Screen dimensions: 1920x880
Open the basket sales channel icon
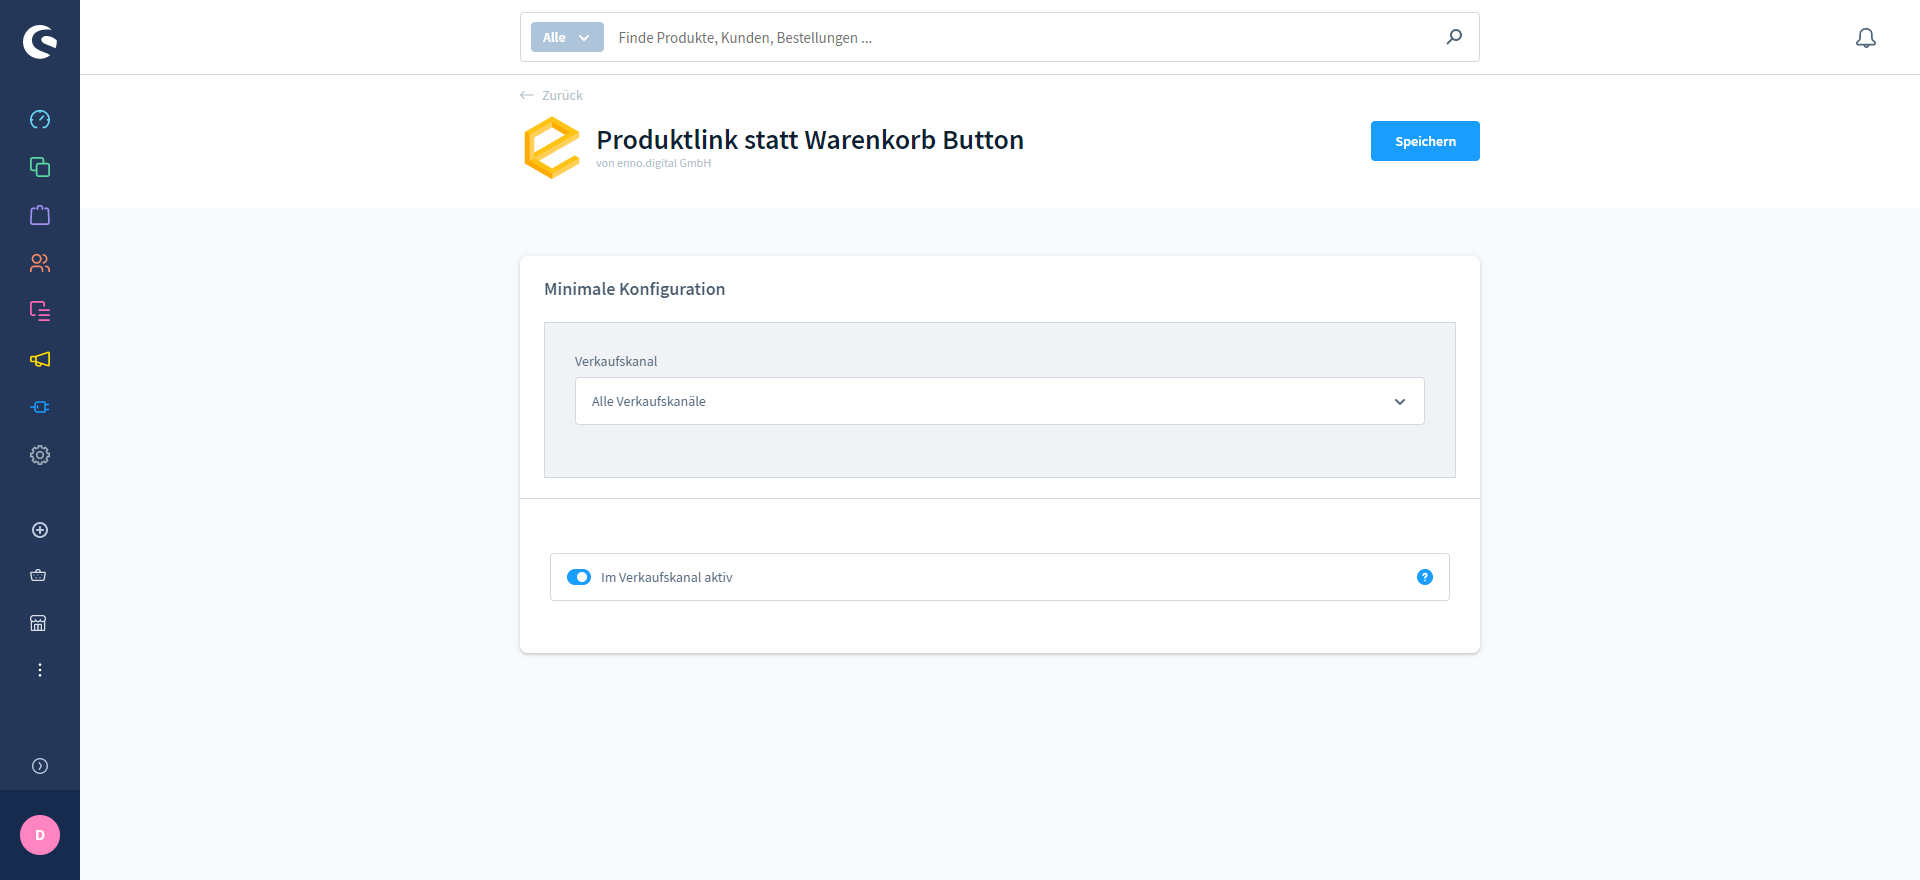[x=38, y=575]
